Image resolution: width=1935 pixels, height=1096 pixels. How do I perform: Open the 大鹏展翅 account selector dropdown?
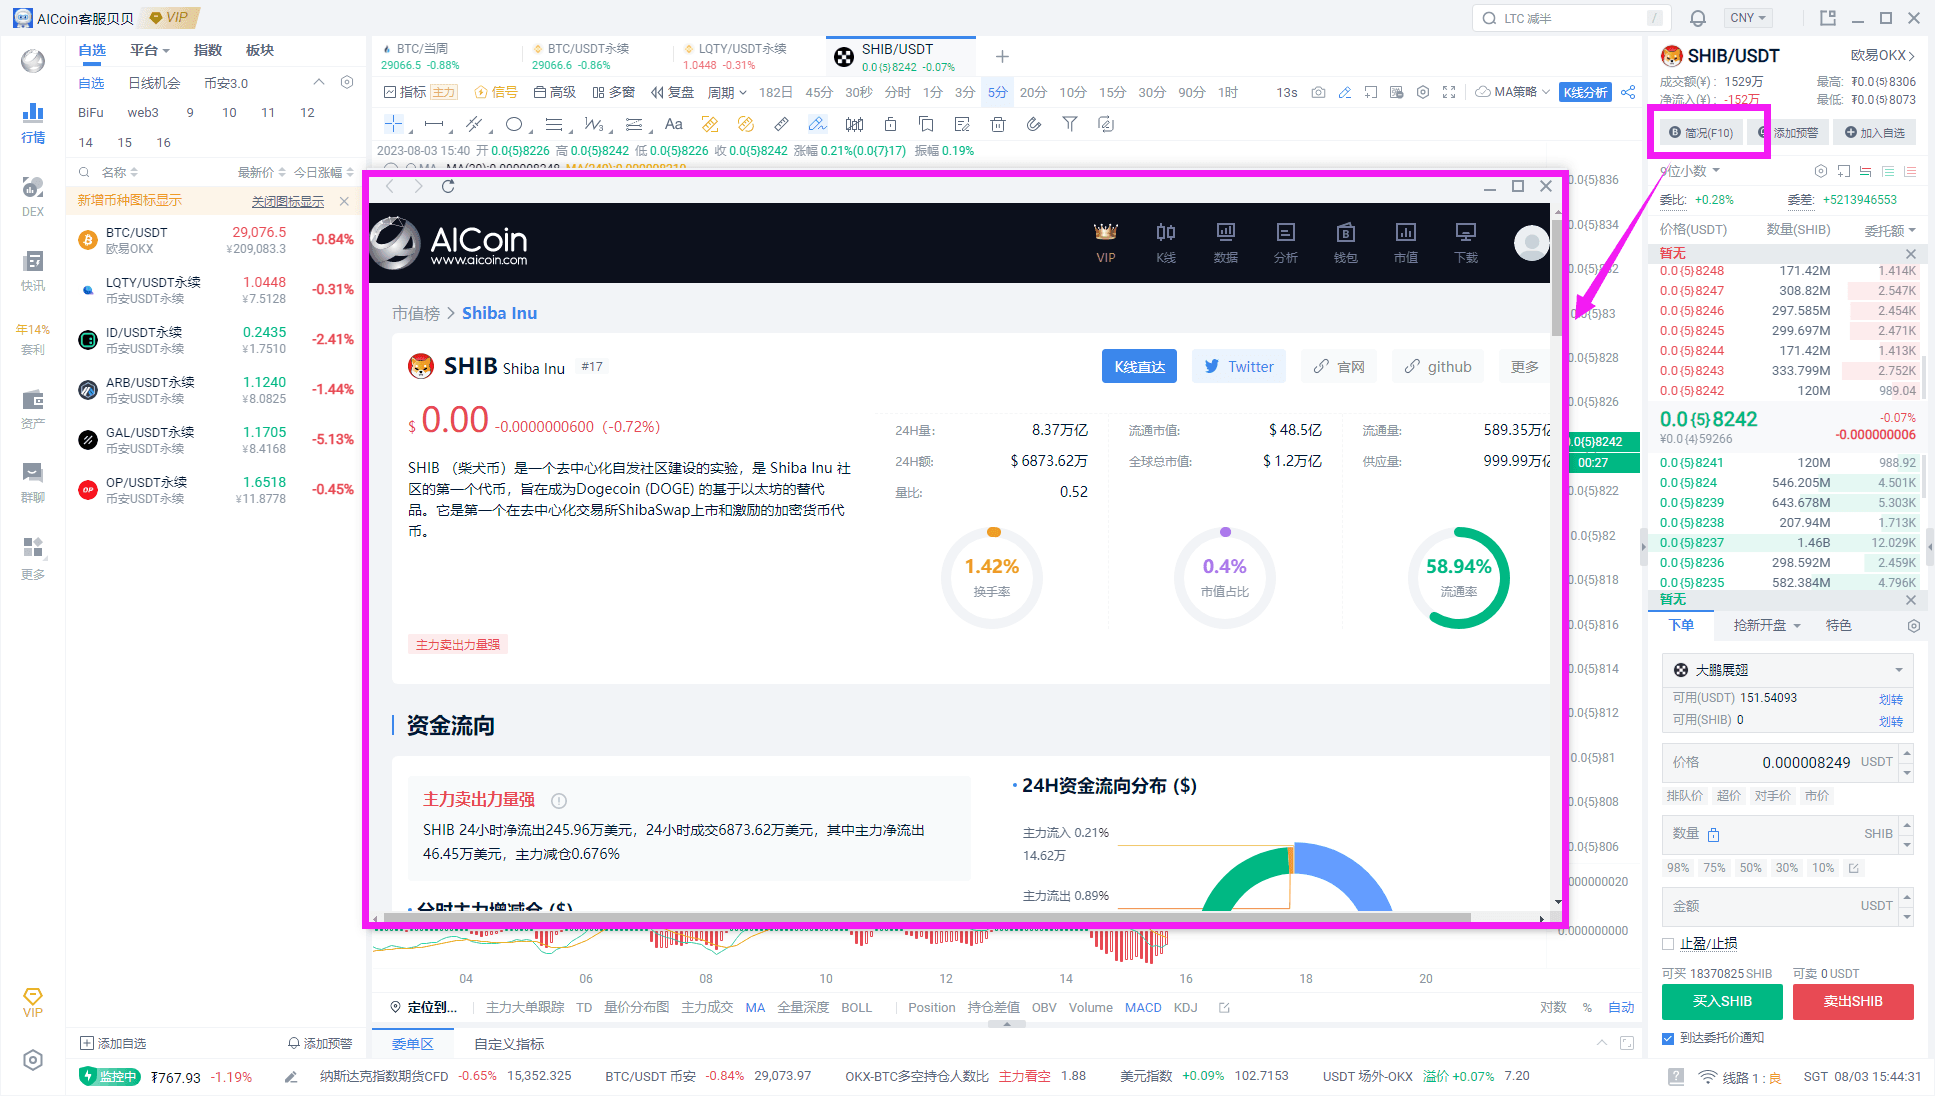(1787, 670)
